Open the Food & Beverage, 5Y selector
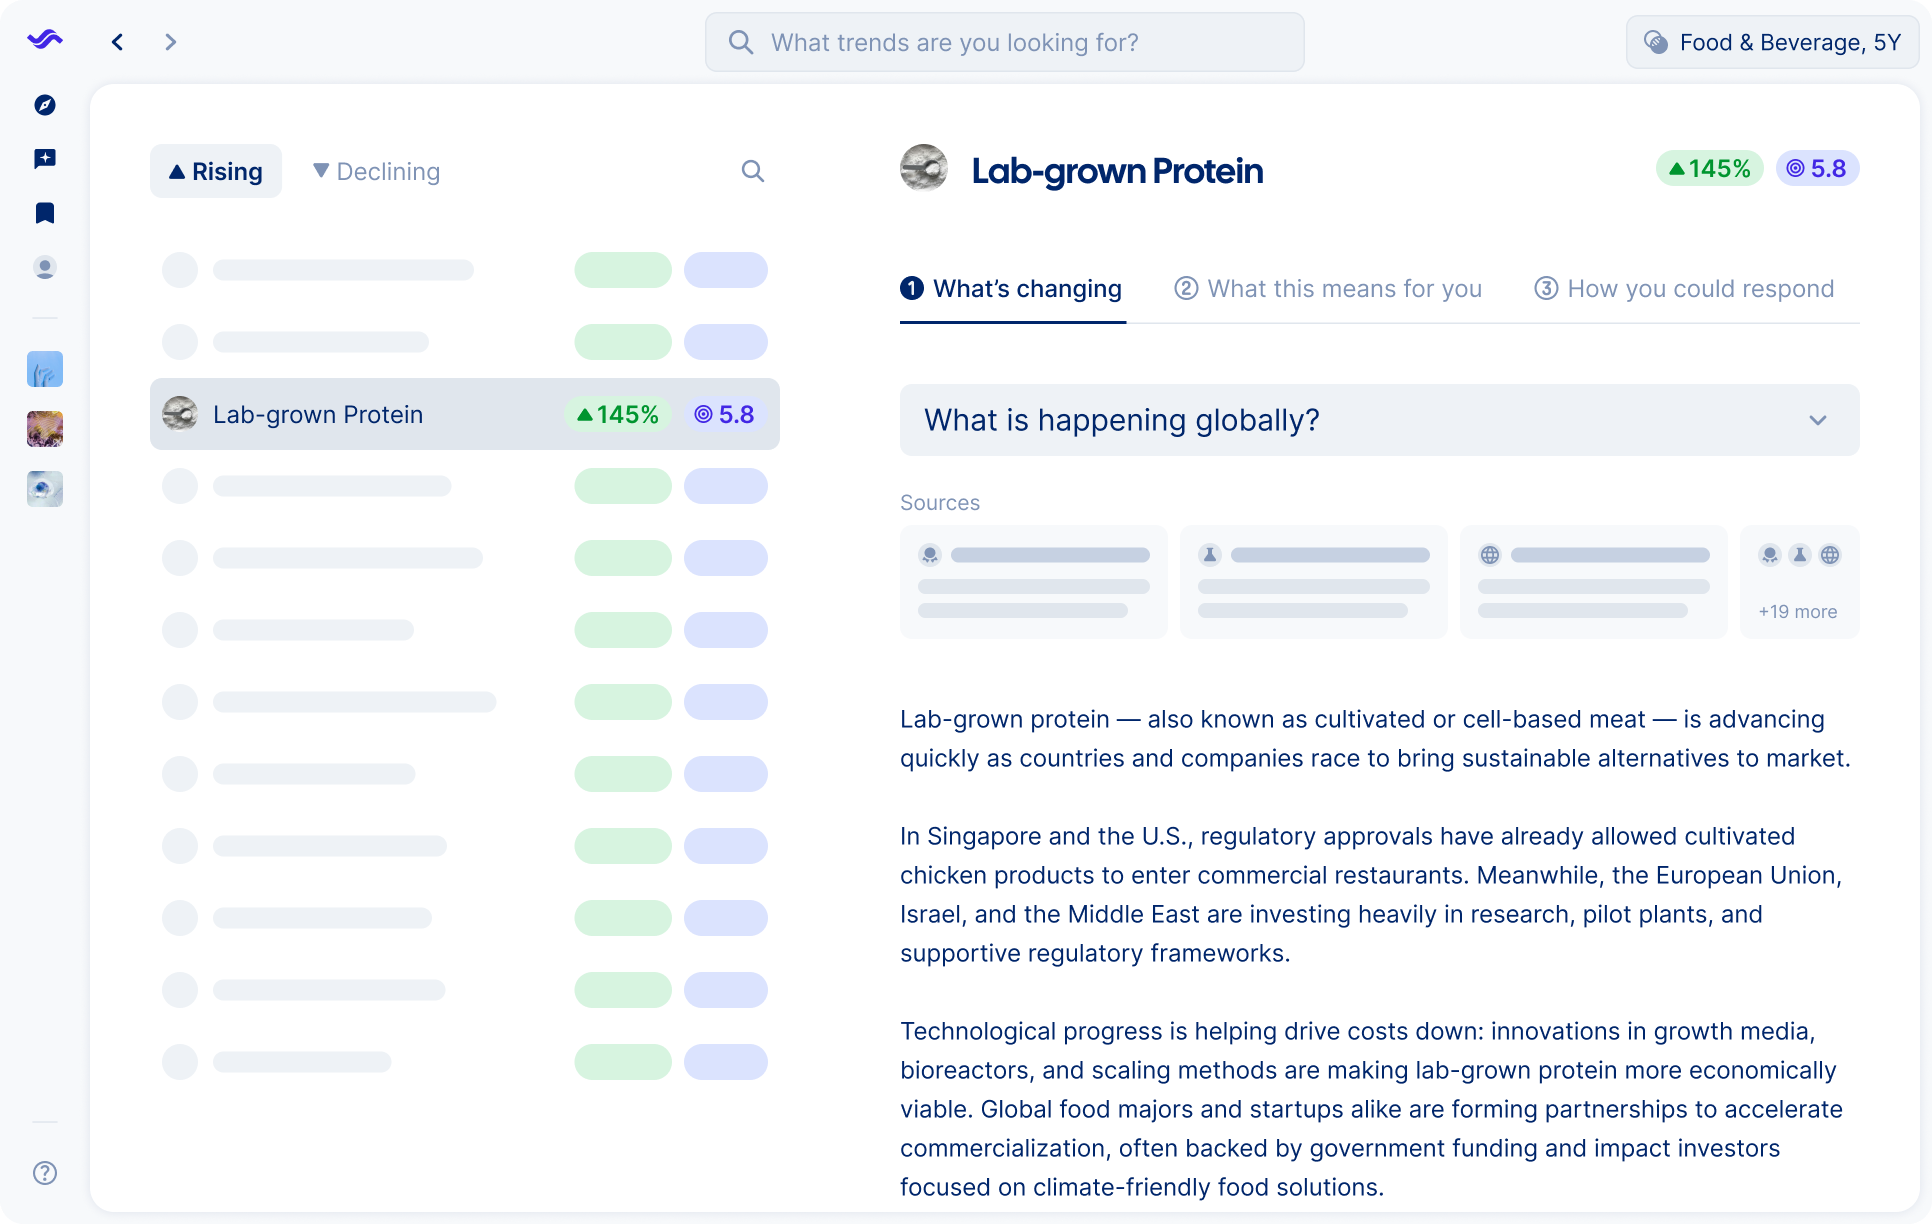The height and width of the screenshot is (1224, 1932). coord(1772,42)
